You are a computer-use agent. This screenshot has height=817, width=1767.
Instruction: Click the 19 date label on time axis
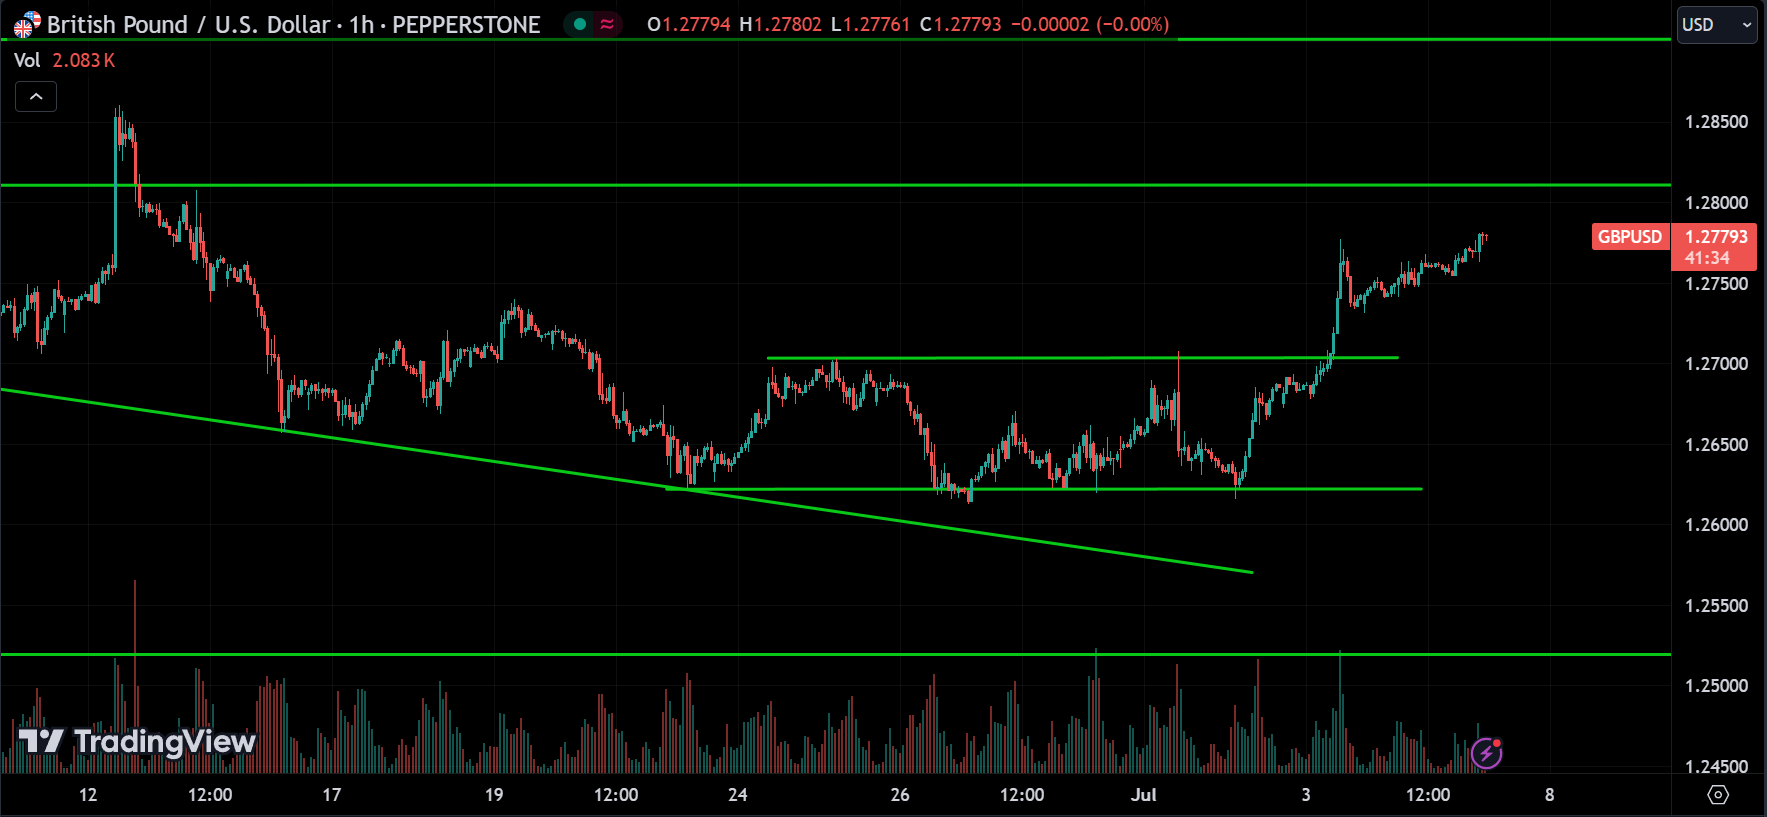[x=494, y=795]
